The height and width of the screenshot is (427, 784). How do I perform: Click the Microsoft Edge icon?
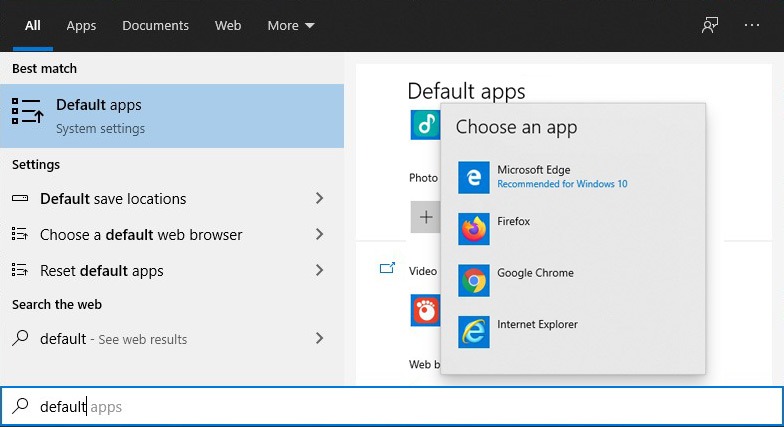[x=474, y=178]
